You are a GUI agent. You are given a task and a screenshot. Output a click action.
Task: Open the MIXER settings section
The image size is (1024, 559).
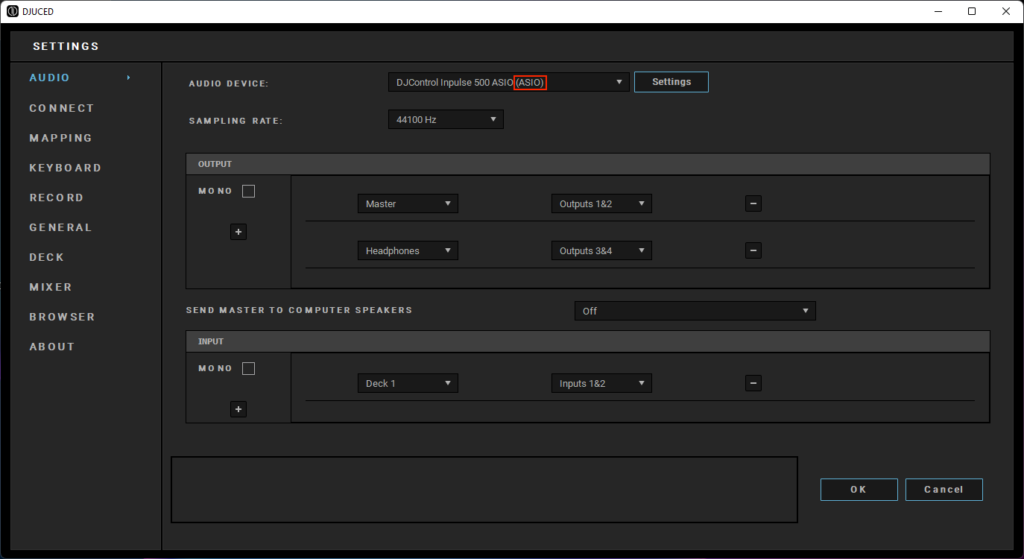pyautogui.click(x=50, y=287)
